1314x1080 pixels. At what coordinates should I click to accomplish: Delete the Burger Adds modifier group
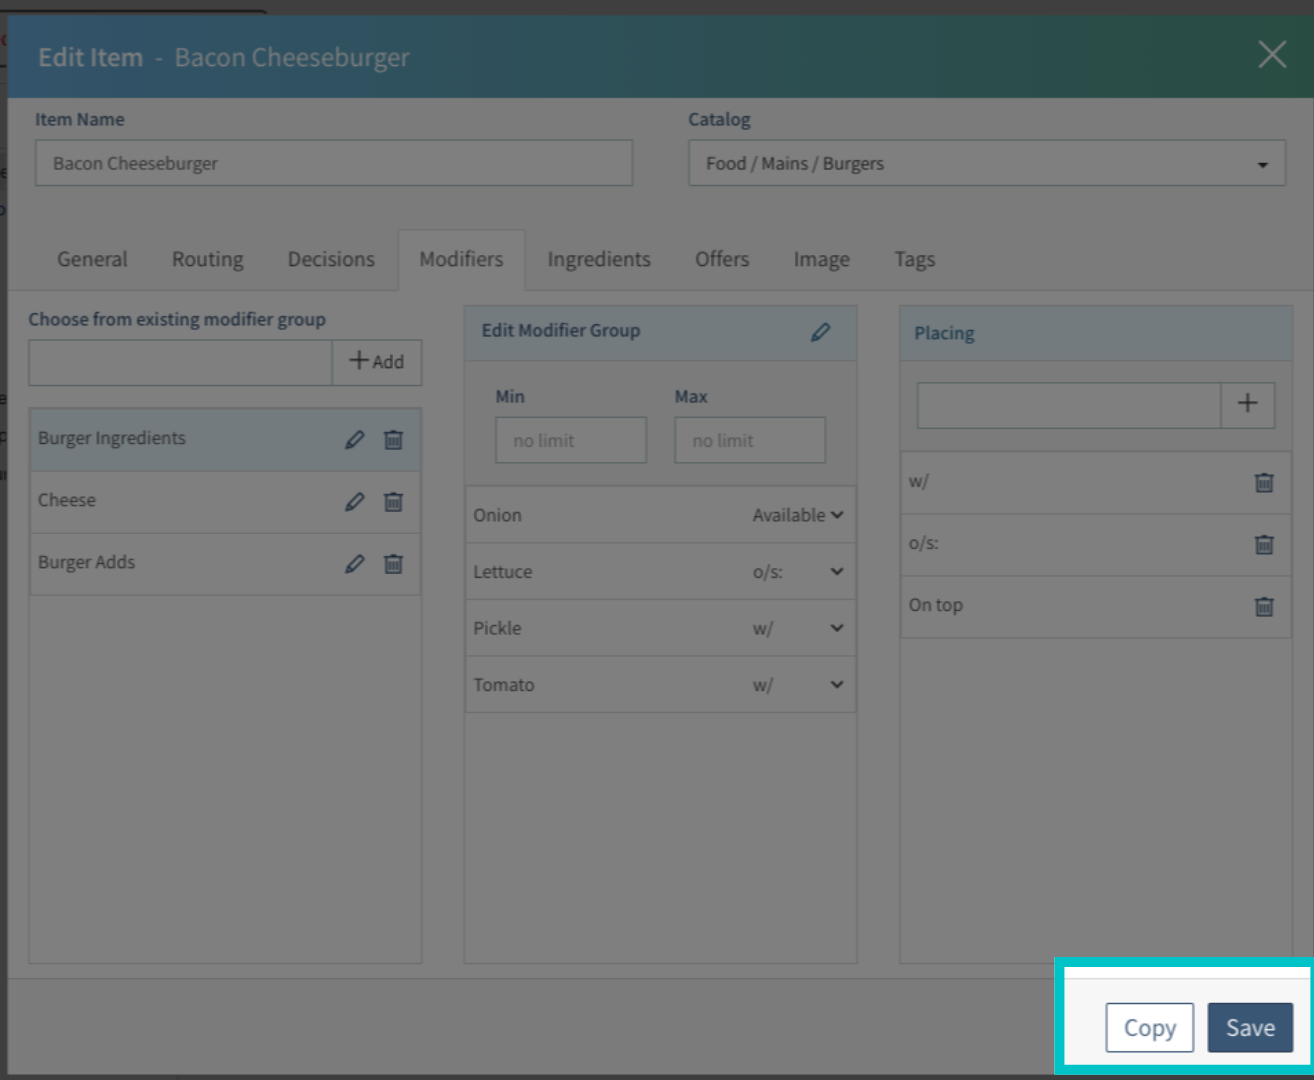393,563
